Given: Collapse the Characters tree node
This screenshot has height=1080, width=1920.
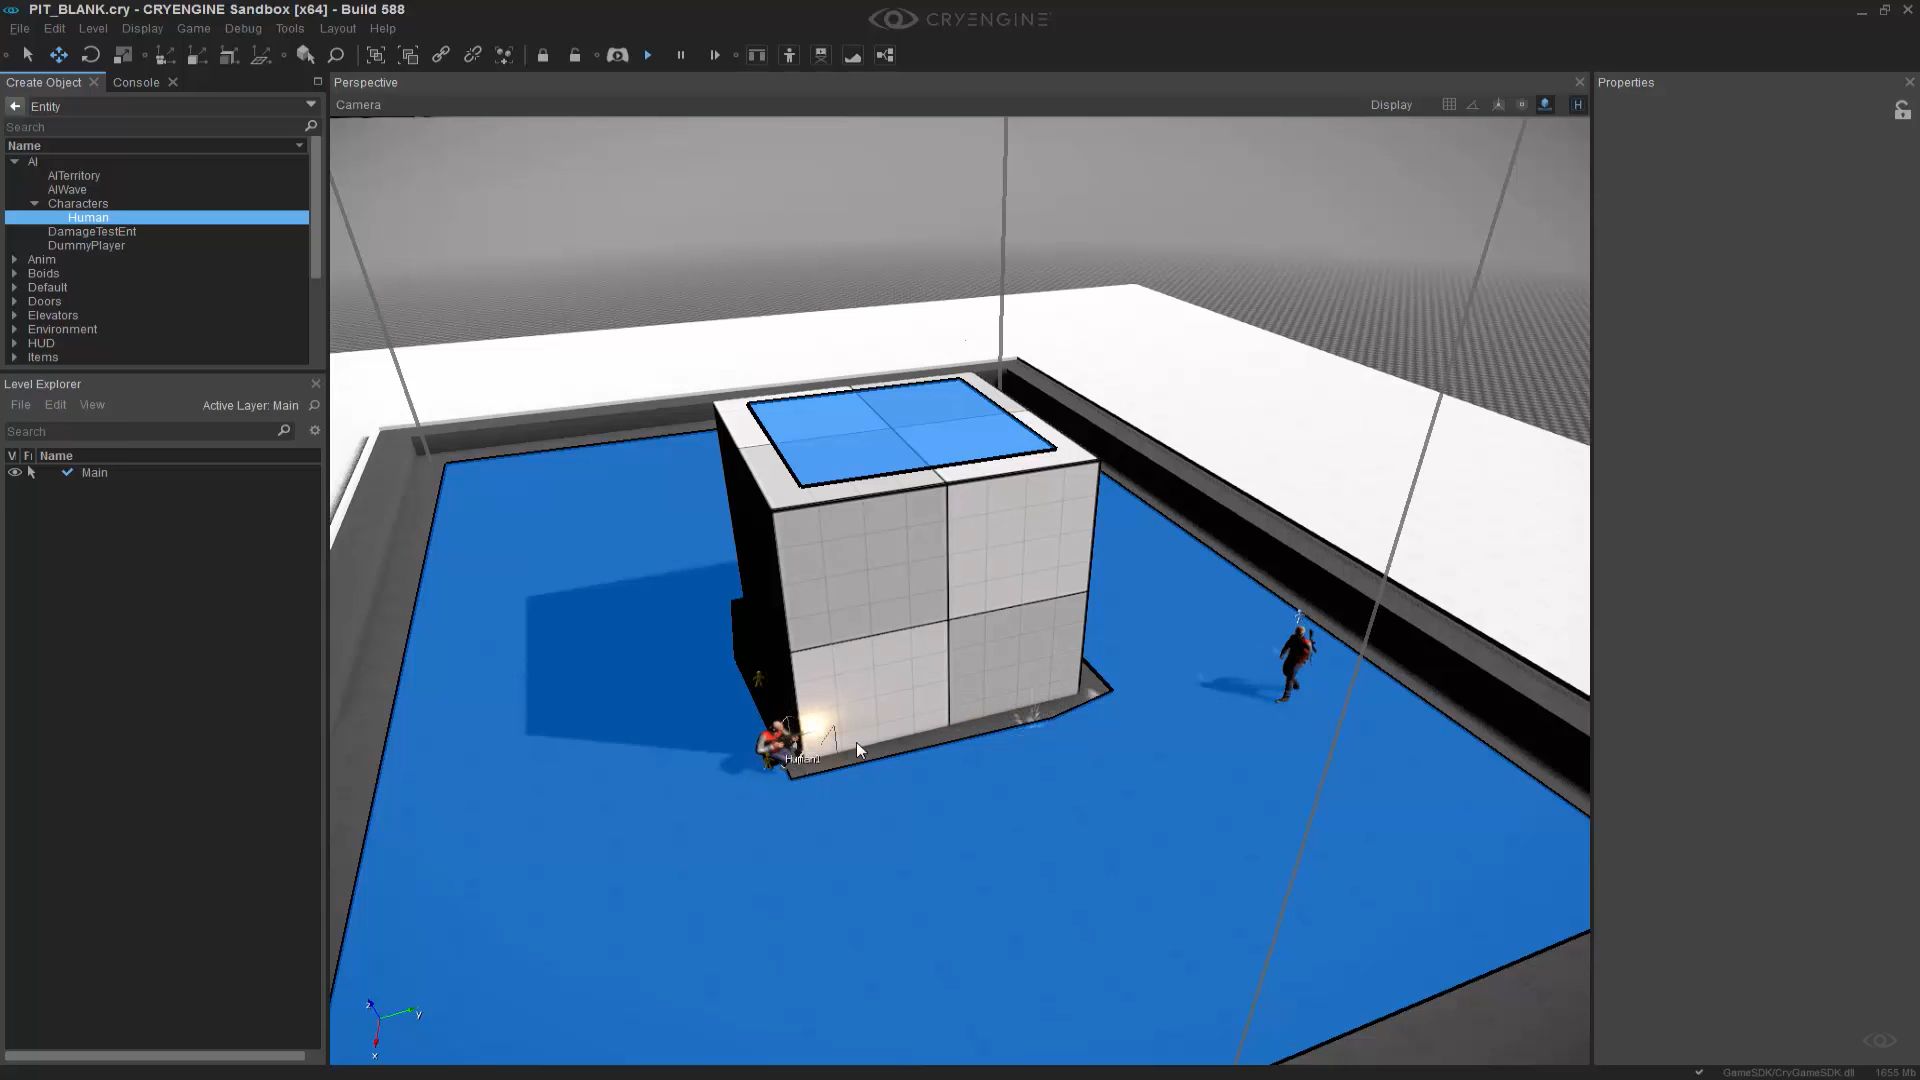Looking at the screenshot, I should click(x=35, y=203).
